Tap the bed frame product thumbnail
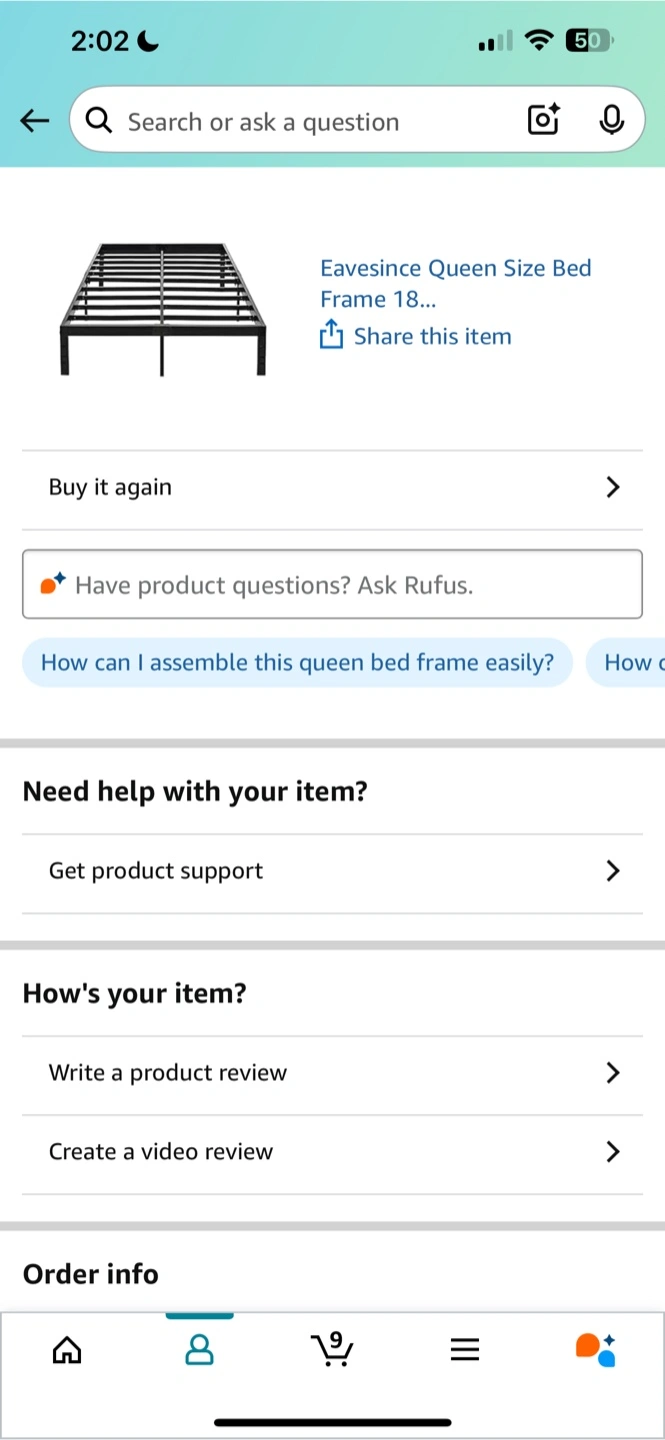The height and width of the screenshot is (1440, 665). (x=163, y=309)
